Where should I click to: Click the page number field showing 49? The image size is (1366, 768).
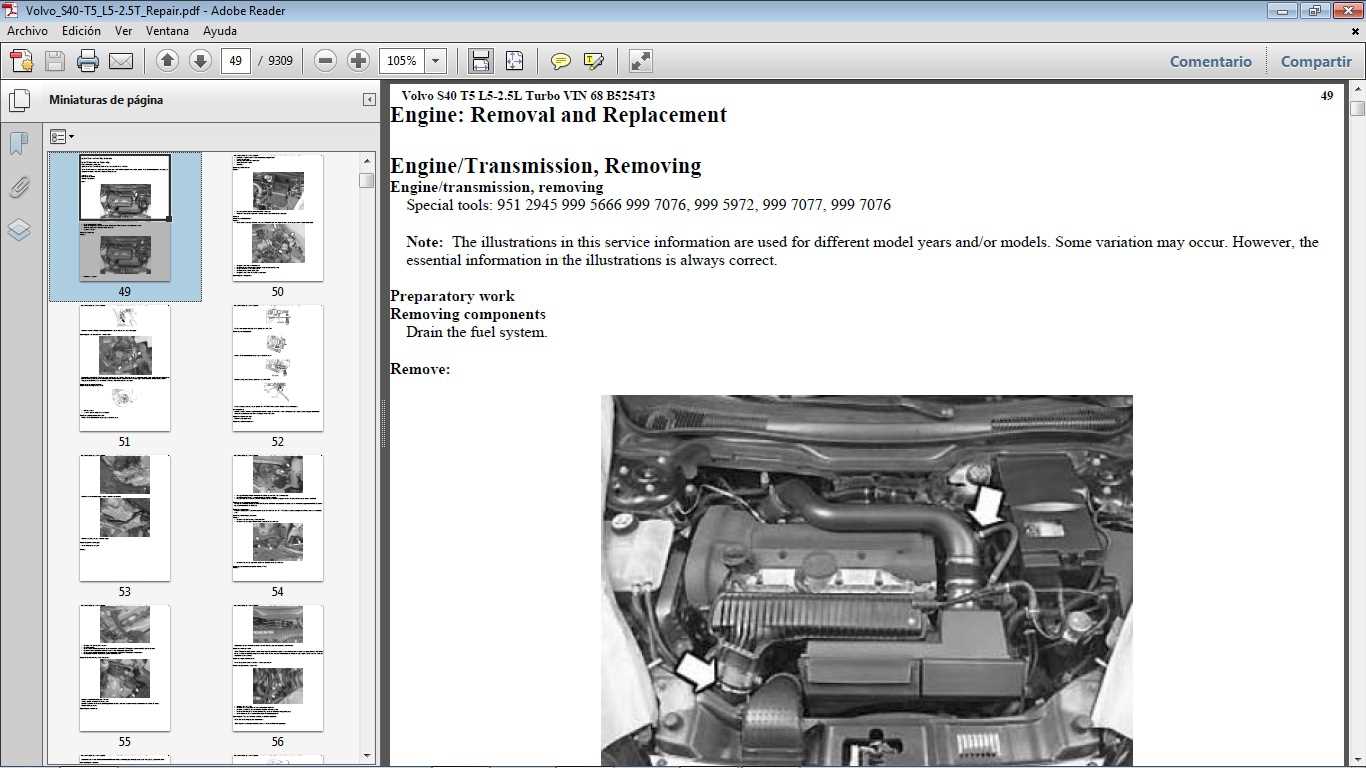[x=235, y=61]
